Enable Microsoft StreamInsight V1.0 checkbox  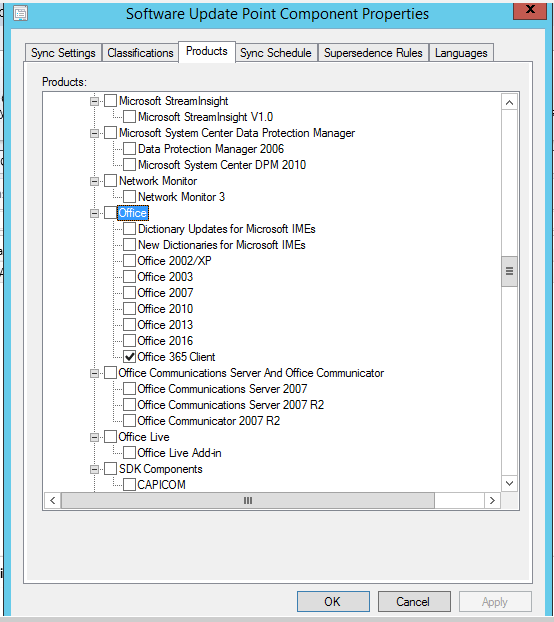(129, 117)
